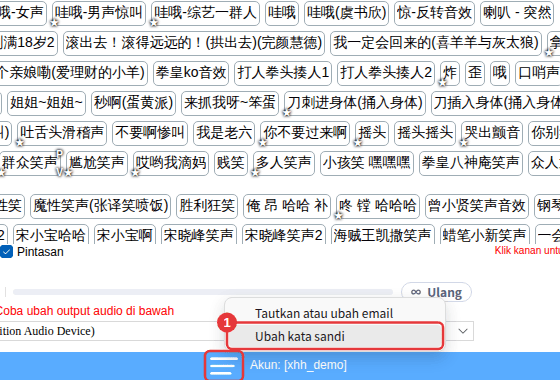The image size is (560, 380).
Task: Click the red 'Coba ubah output audio di bawah' text
Action: 86,311
